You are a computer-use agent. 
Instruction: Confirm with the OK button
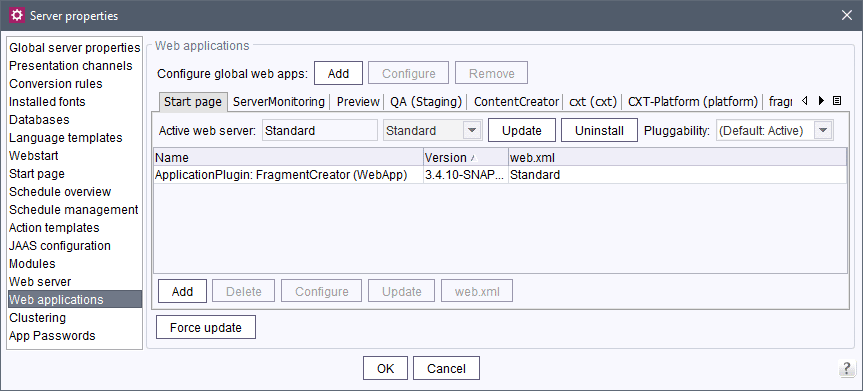click(x=385, y=368)
